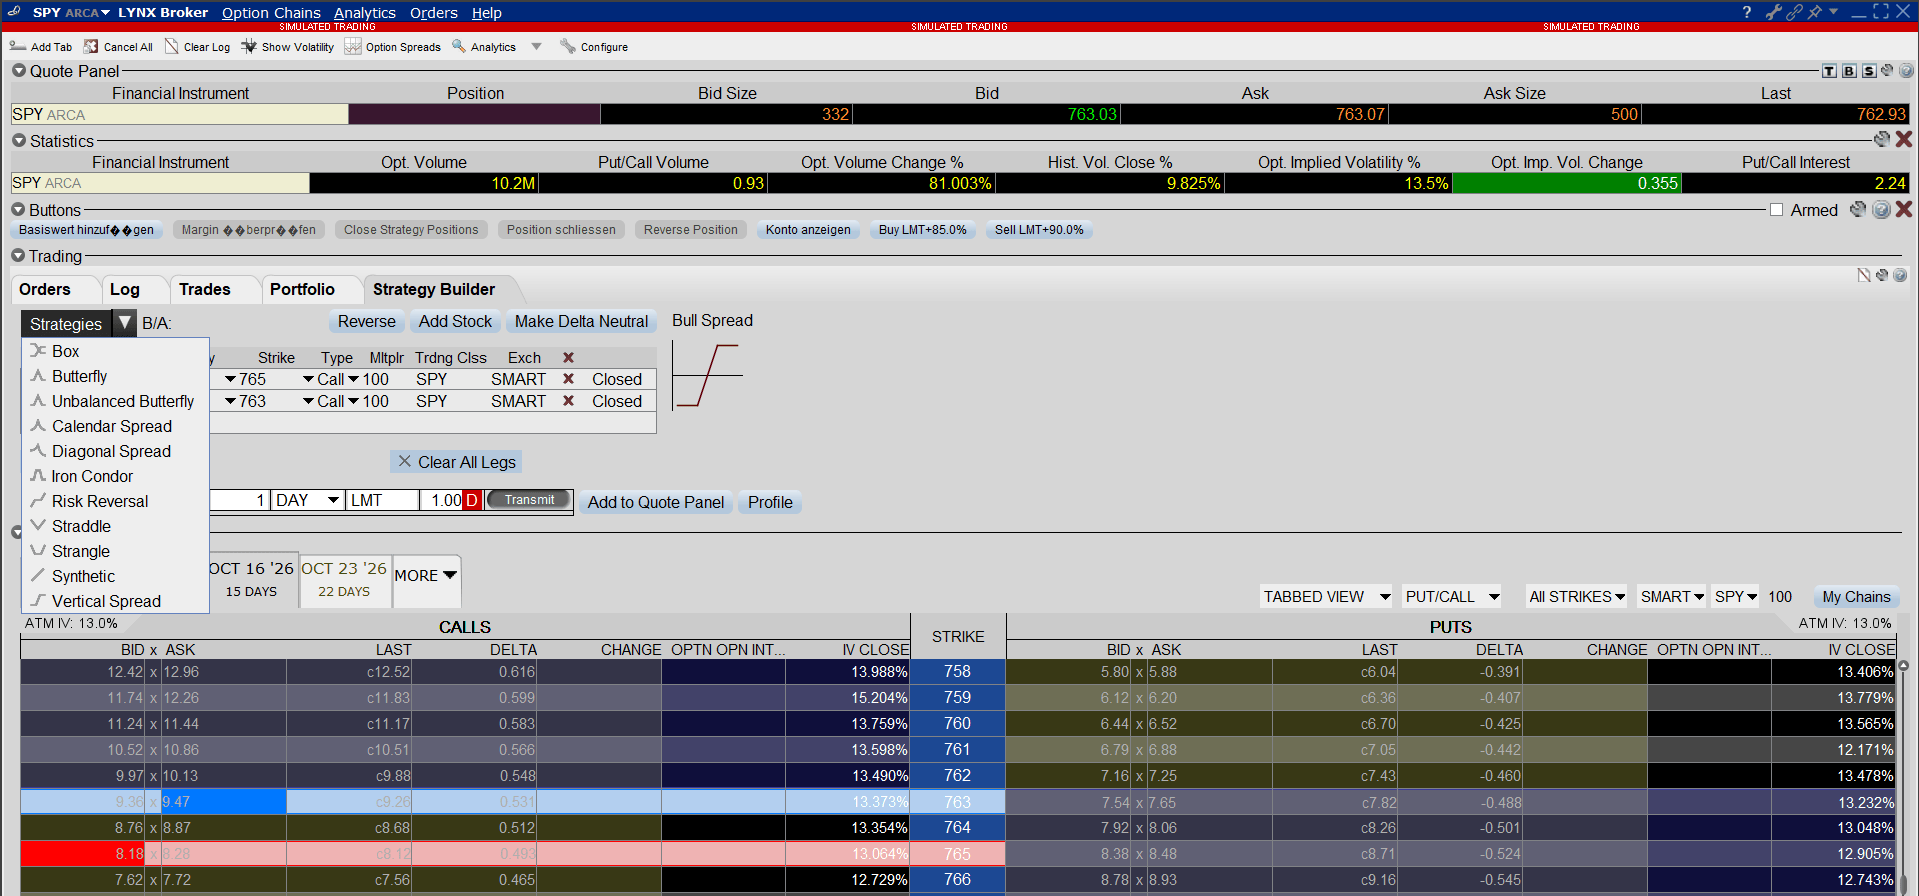Click the Make Delta Neutral button
This screenshot has height=896, width=1919.
pyautogui.click(x=581, y=322)
